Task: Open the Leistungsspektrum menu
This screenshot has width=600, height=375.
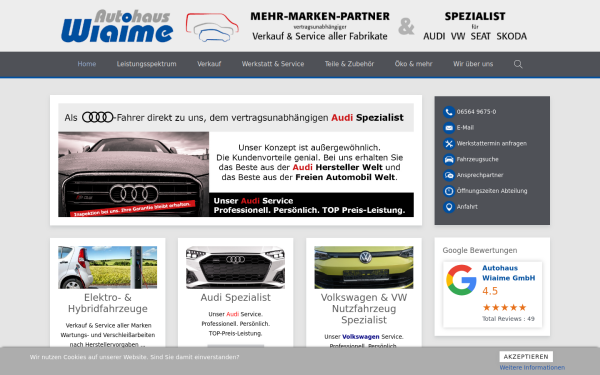Action: point(147,64)
